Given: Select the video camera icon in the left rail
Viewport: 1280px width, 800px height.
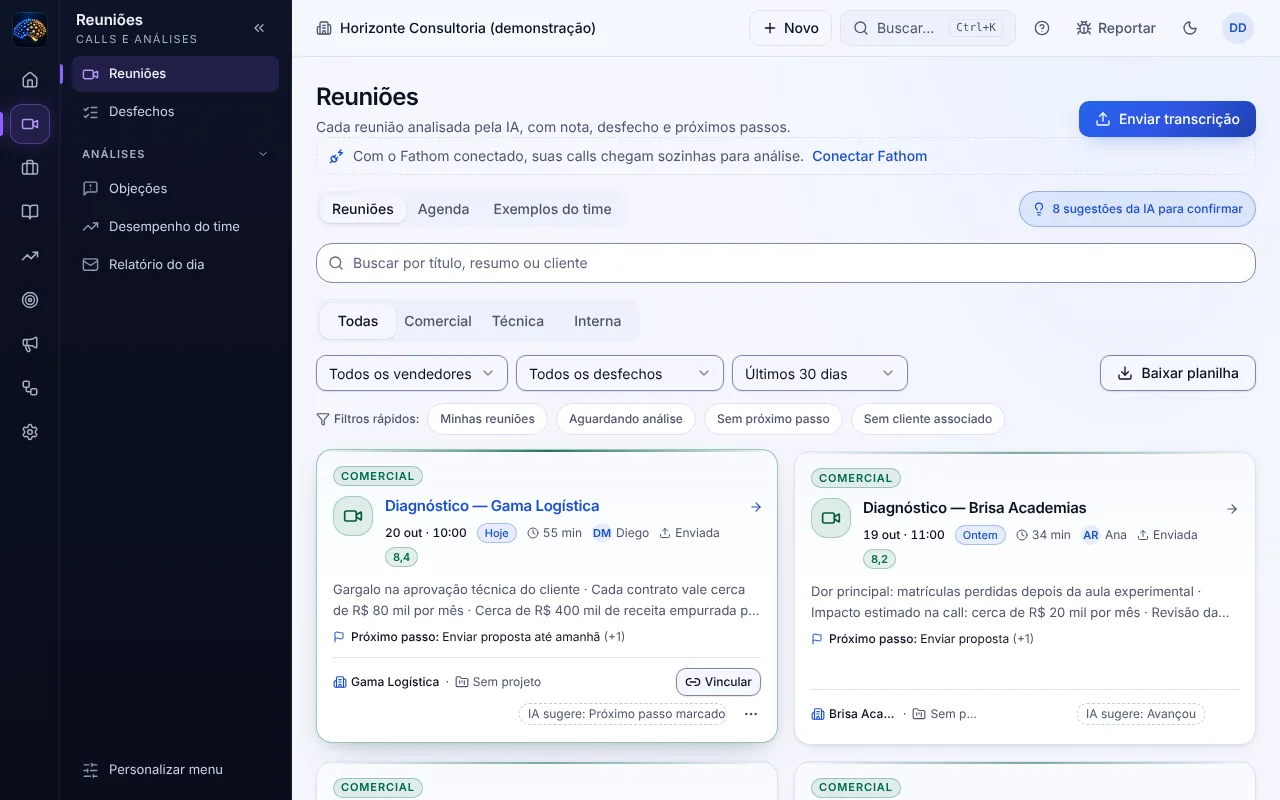Looking at the screenshot, I should point(30,124).
